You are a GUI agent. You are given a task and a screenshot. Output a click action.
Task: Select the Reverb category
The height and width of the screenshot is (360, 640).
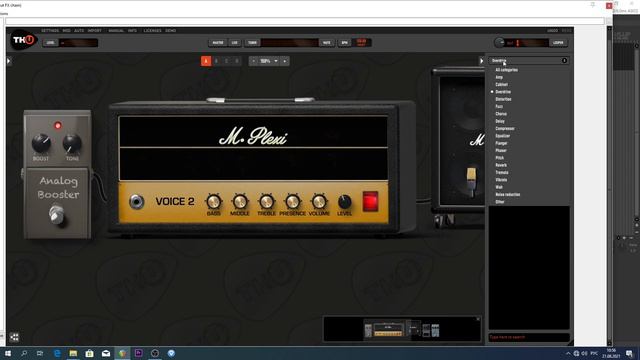tap(501, 165)
